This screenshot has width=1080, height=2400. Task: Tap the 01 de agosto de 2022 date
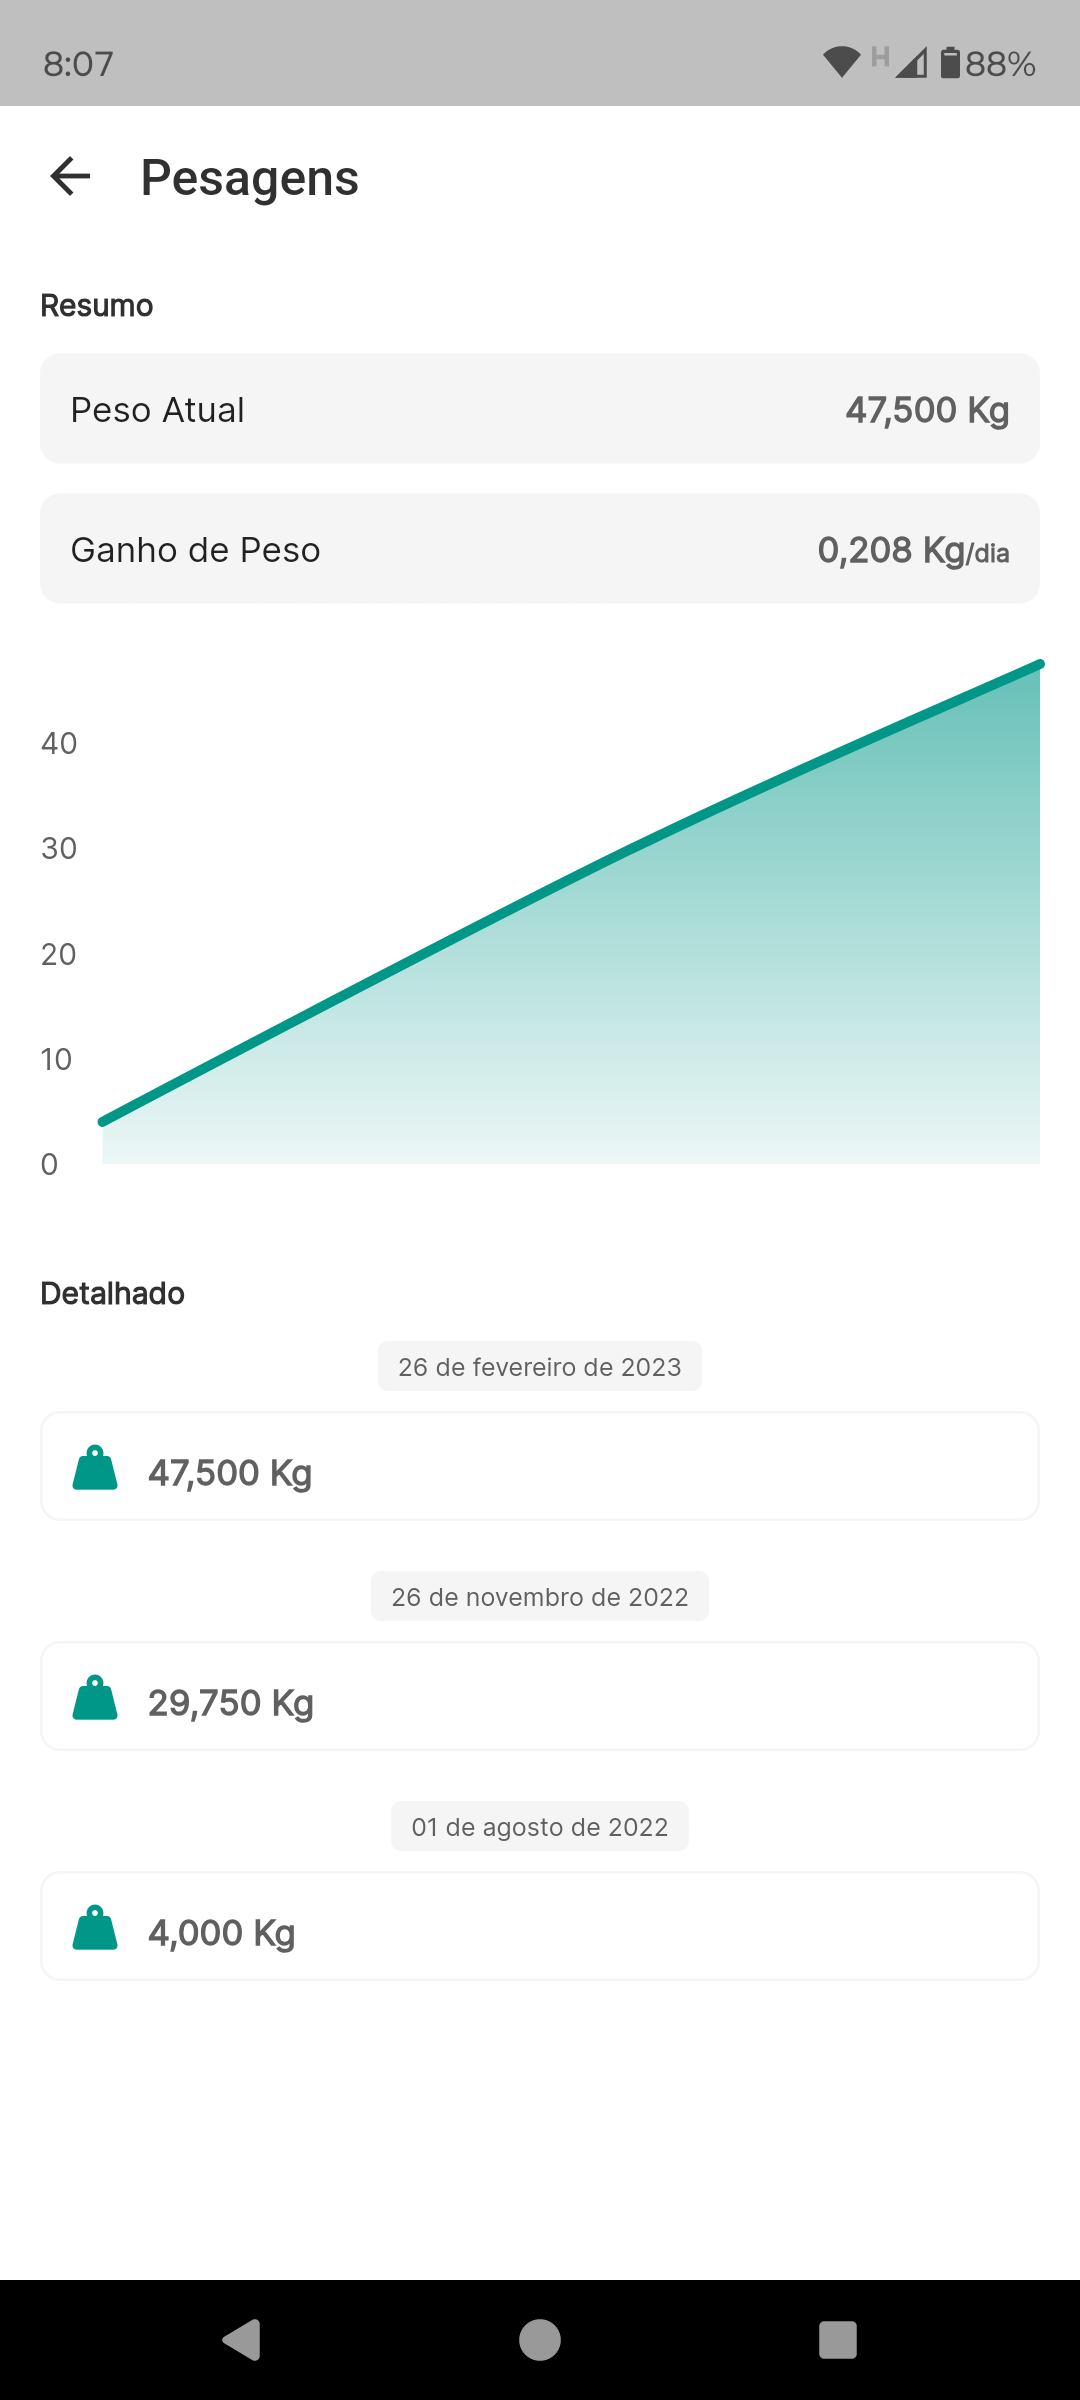pos(540,1827)
